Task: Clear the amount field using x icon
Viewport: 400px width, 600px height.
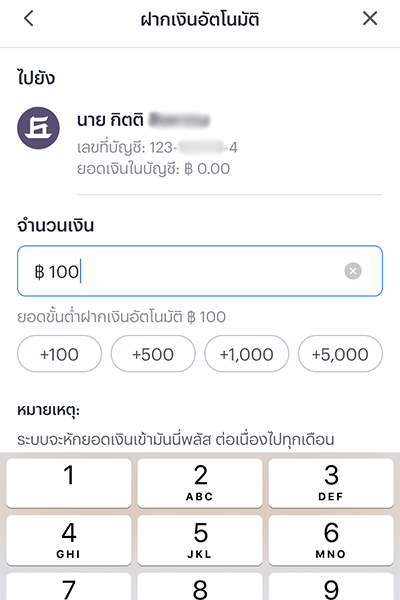Action: pyautogui.click(x=353, y=271)
